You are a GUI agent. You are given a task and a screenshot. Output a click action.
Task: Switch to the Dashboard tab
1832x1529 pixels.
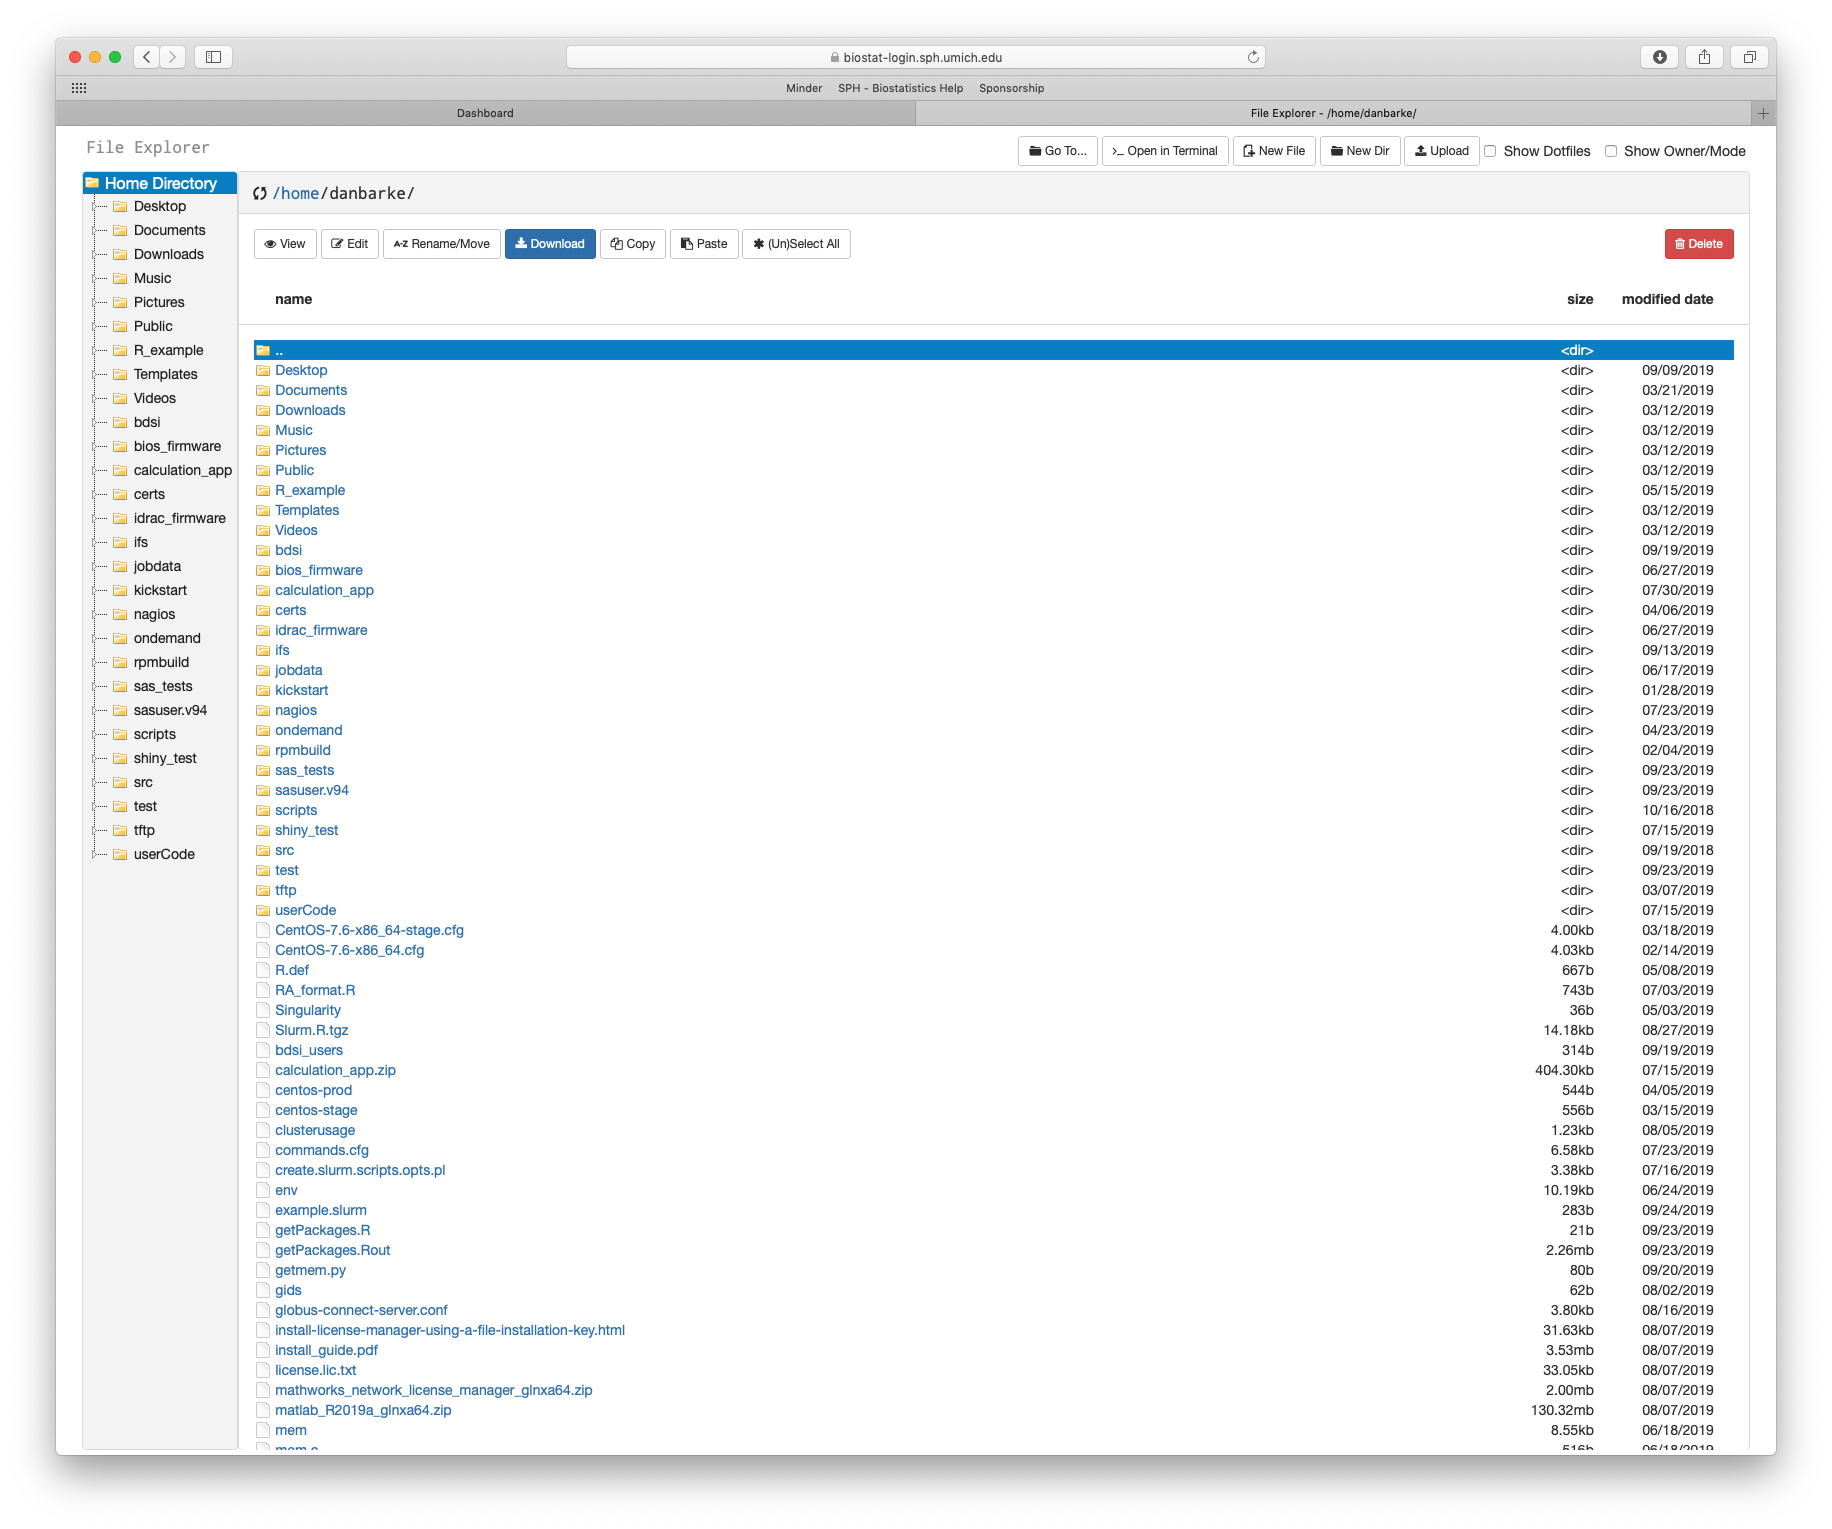pyautogui.click(x=485, y=112)
